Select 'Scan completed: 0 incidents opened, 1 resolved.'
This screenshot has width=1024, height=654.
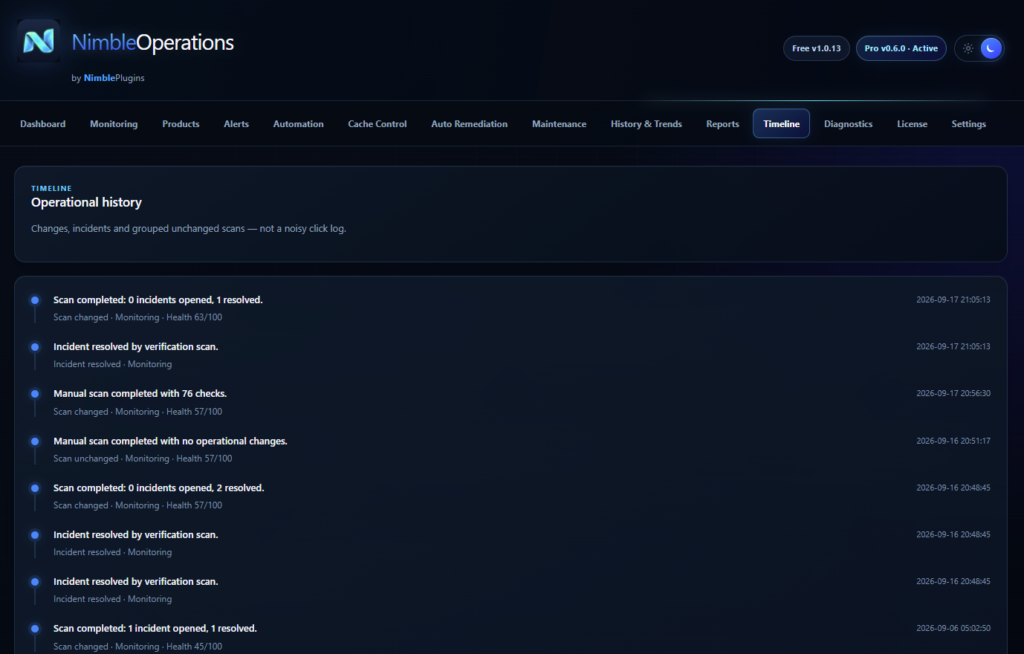point(158,300)
